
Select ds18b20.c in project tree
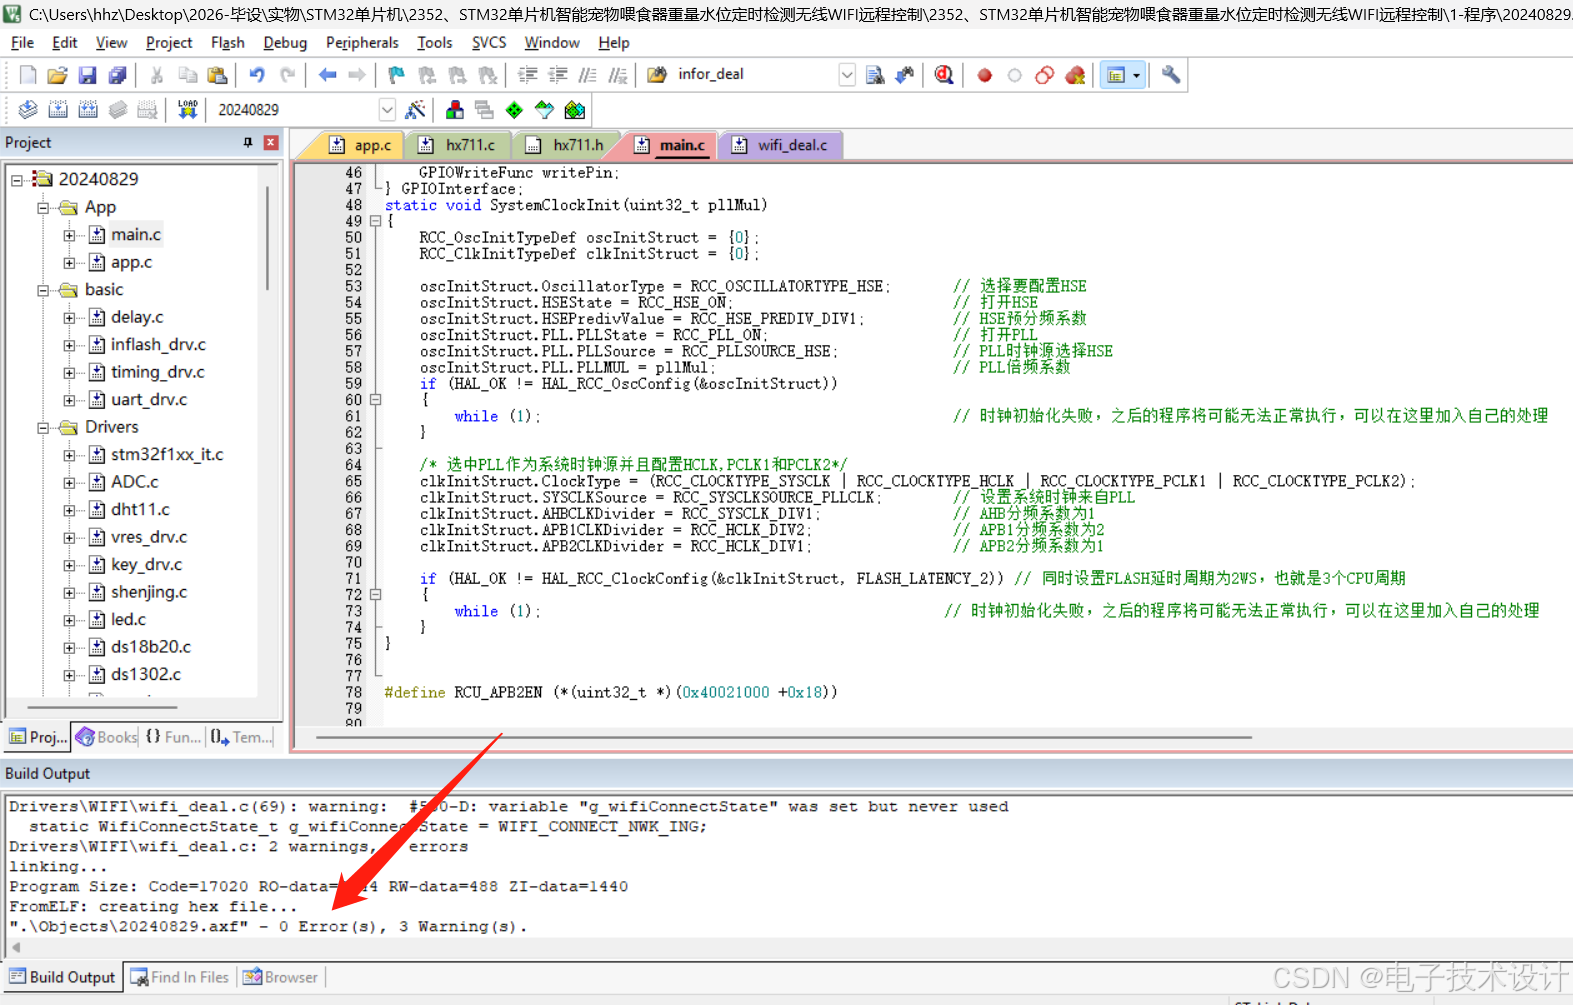pyautogui.click(x=151, y=648)
